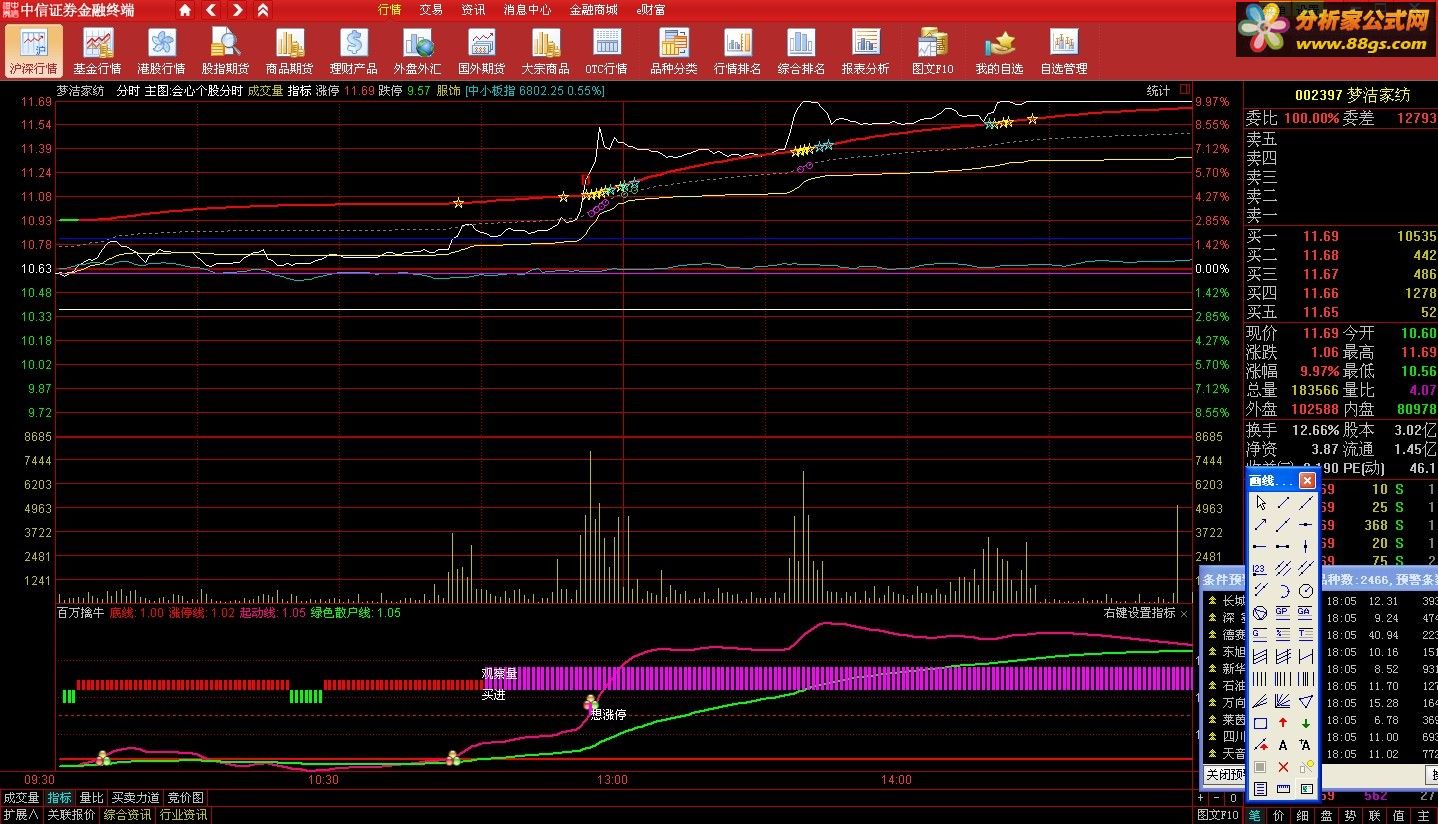1438x824 pixels.
Task: Go to home via house icon
Action: pyautogui.click(x=185, y=10)
